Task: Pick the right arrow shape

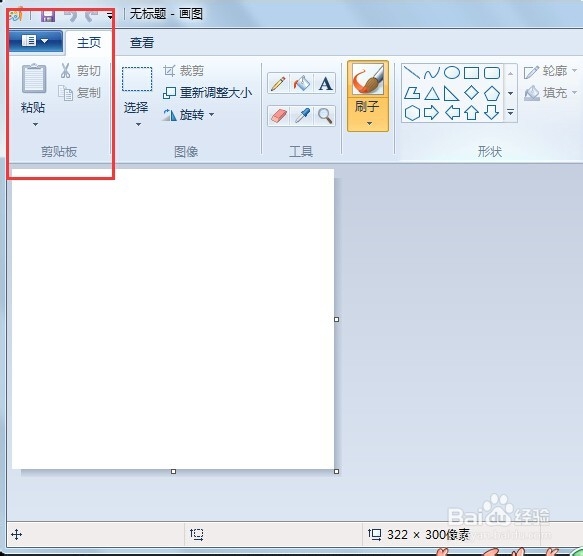Action: (x=432, y=113)
